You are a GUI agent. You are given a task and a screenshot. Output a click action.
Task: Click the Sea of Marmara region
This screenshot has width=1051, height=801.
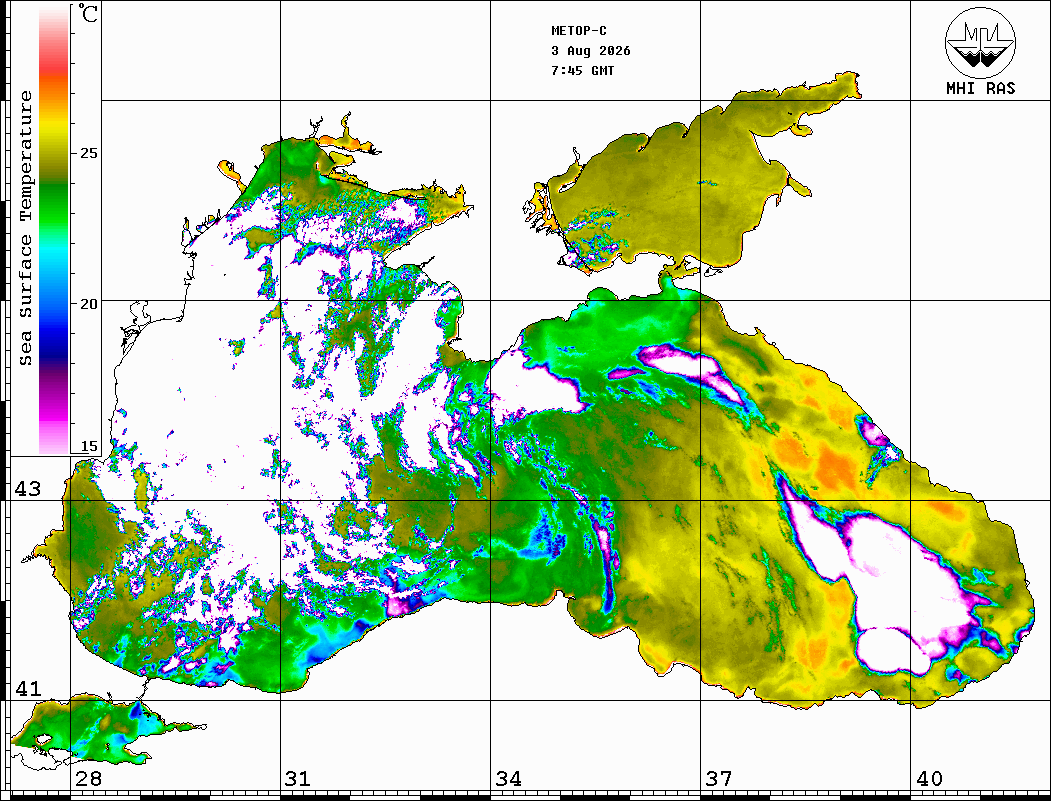click(x=94, y=731)
